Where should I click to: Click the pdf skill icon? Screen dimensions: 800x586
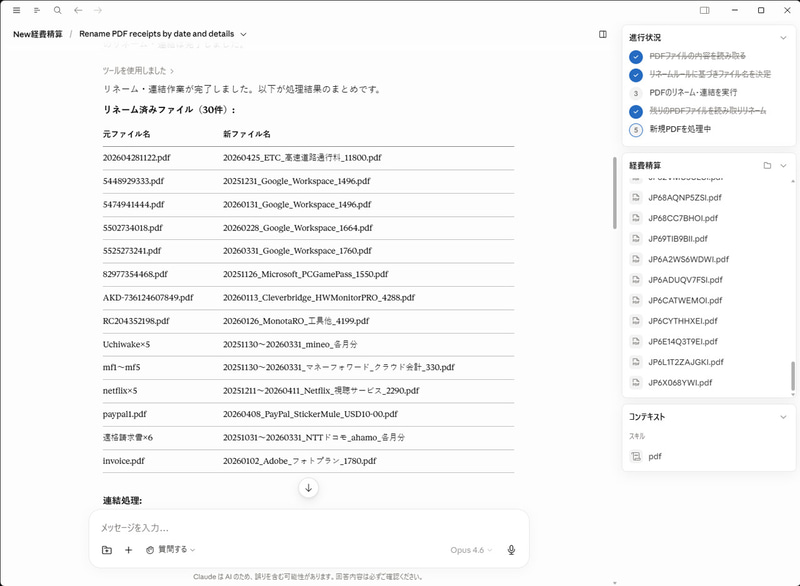[x=636, y=456]
